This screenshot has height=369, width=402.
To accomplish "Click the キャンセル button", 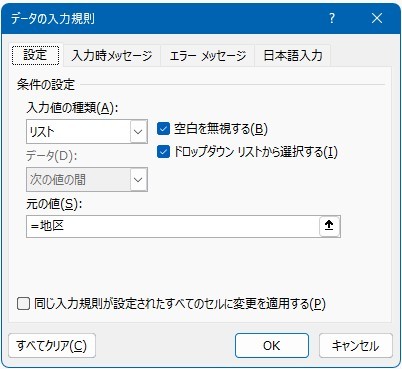I will (356, 346).
